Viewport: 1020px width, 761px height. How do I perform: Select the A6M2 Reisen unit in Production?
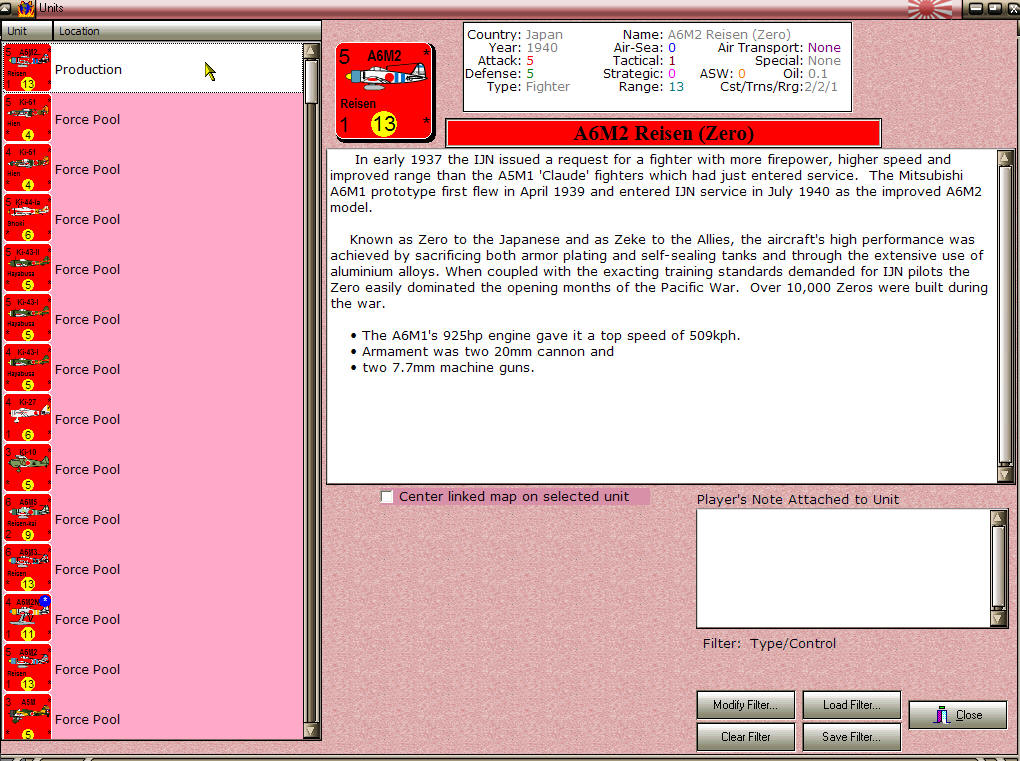[27, 68]
